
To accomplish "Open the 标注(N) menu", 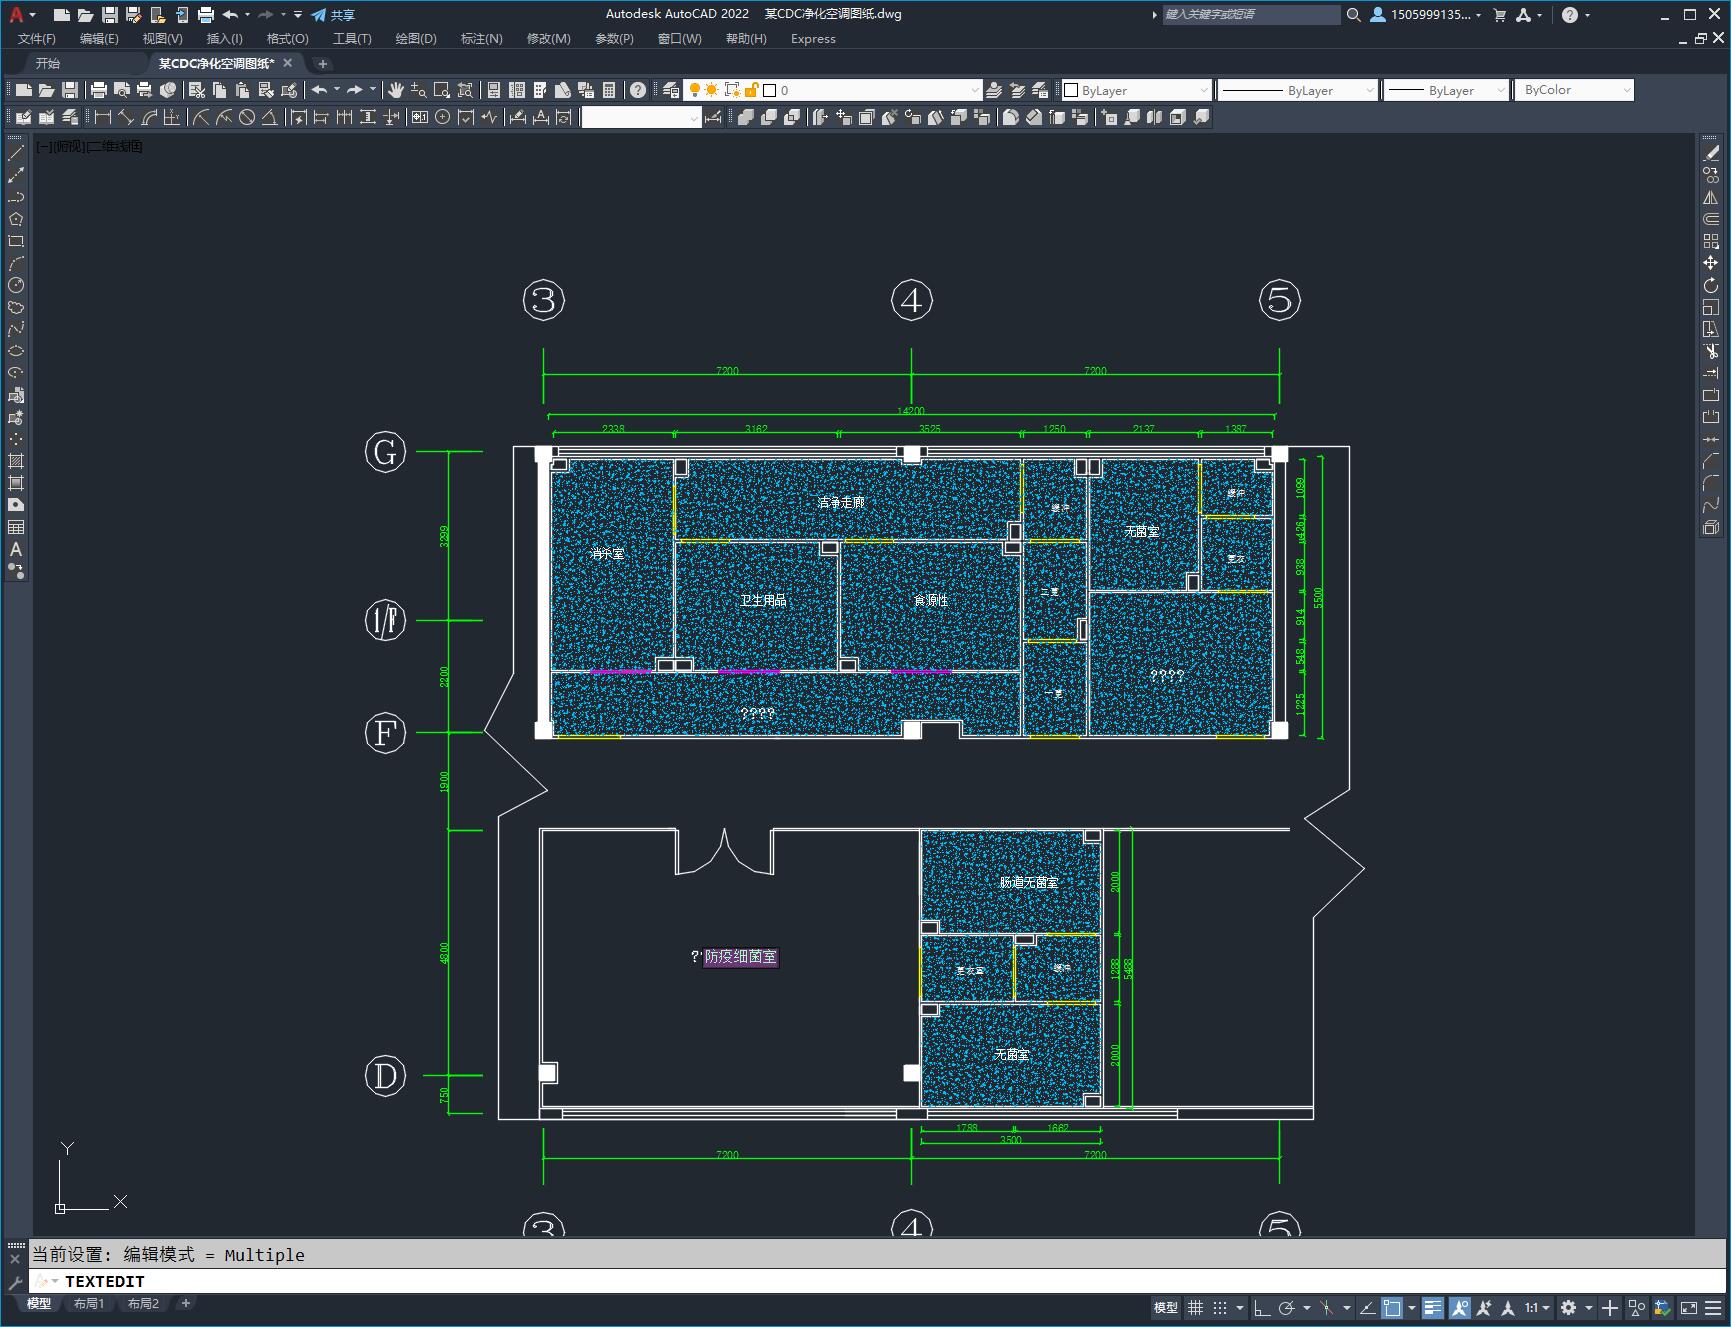I will pyautogui.click(x=481, y=39).
